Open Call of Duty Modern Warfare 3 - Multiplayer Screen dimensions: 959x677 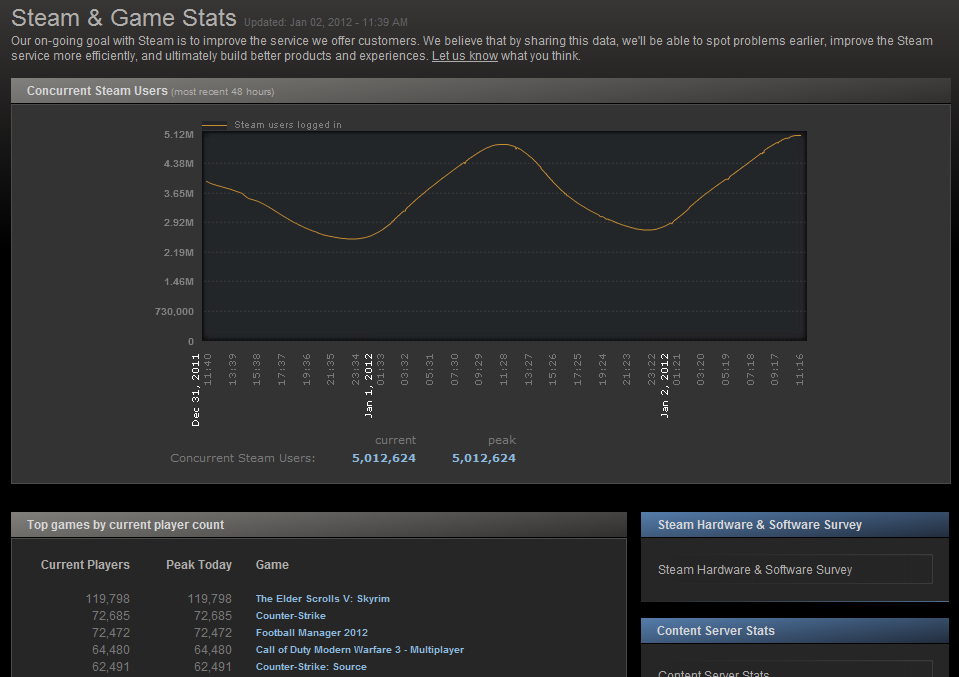click(359, 650)
